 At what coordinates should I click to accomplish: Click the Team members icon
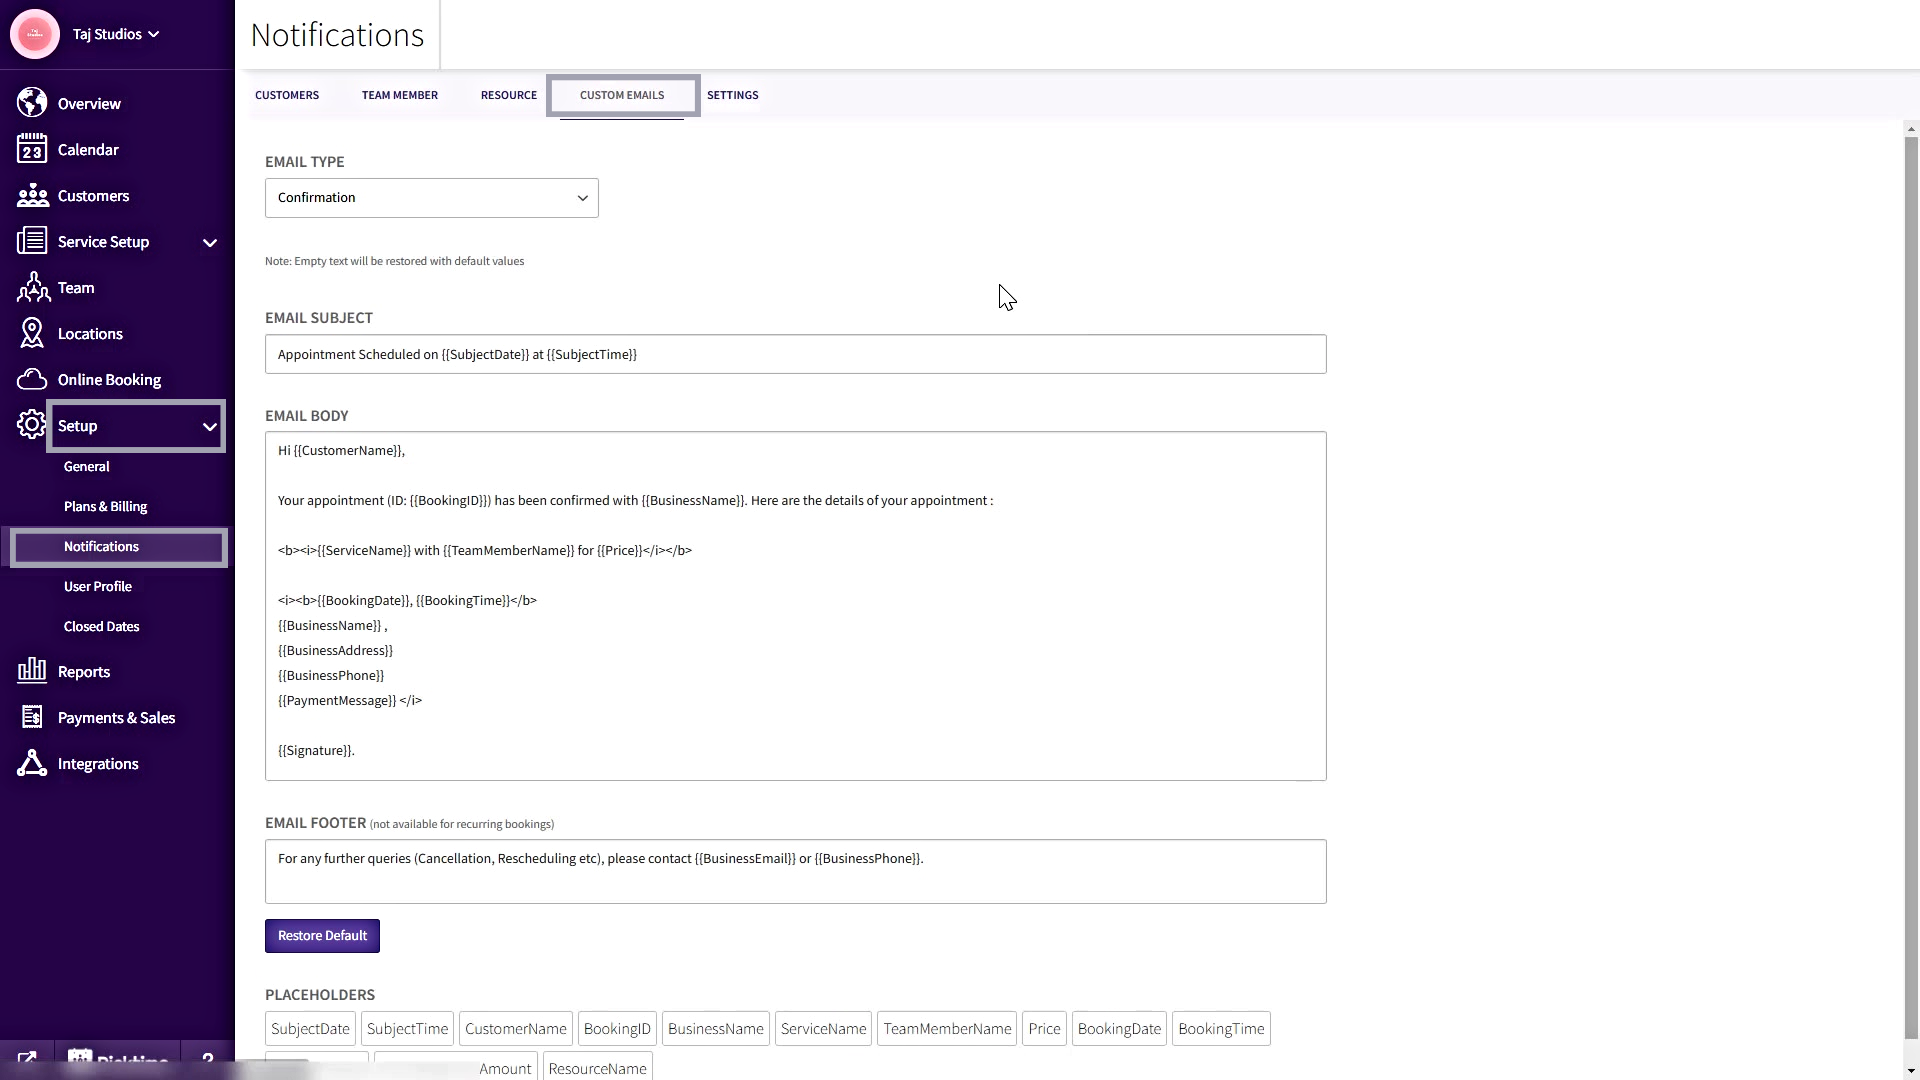[32, 288]
